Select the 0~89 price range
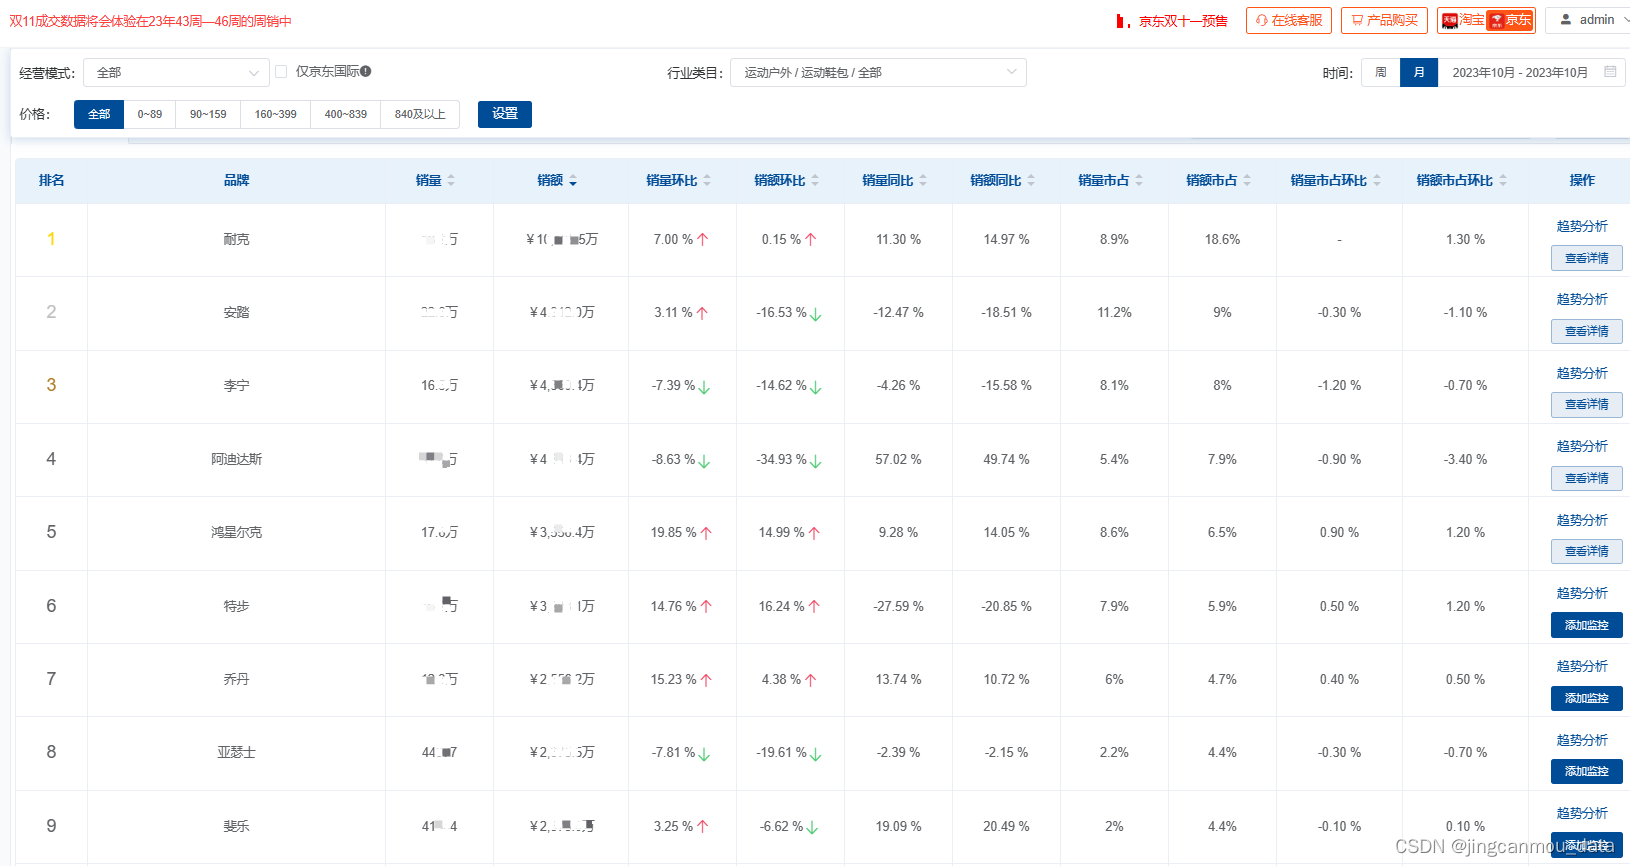 click(150, 114)
